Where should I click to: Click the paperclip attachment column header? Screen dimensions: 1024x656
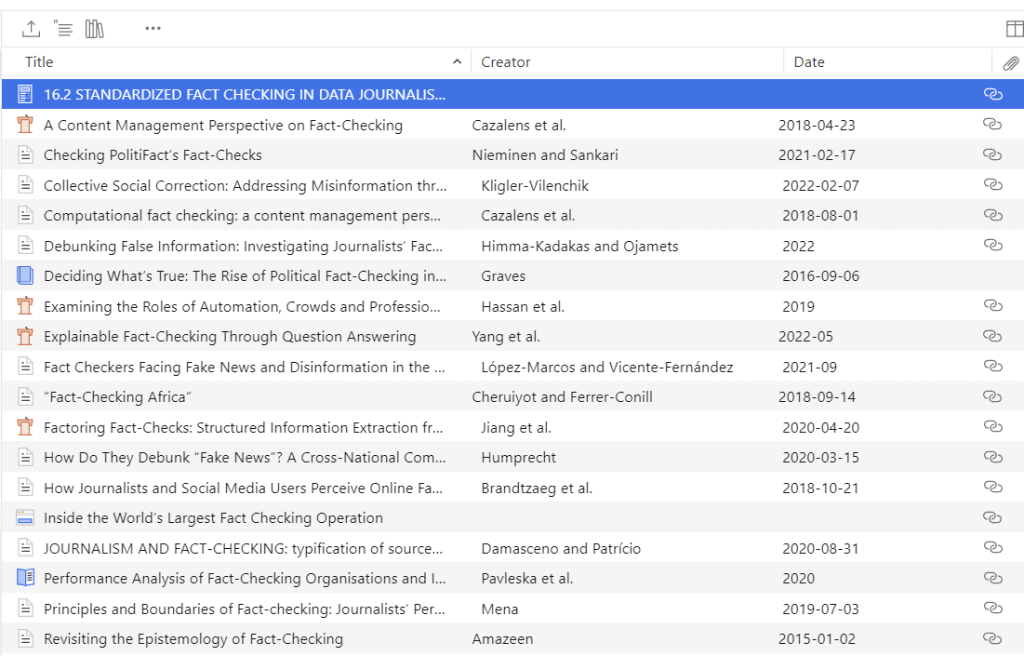click(1010, 63)
